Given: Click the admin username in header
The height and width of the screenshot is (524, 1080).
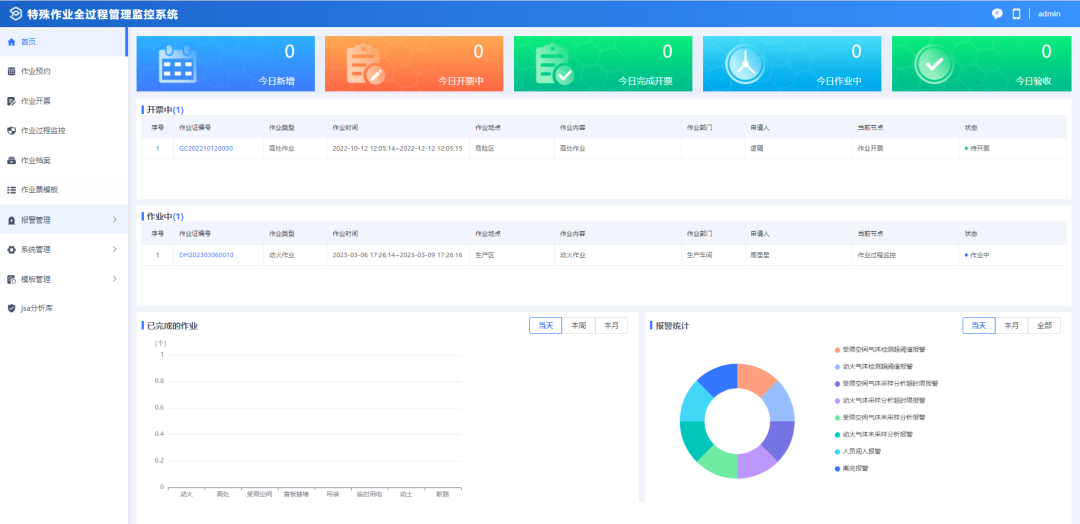Looking at the screenshot, I should click(1049, 14).
